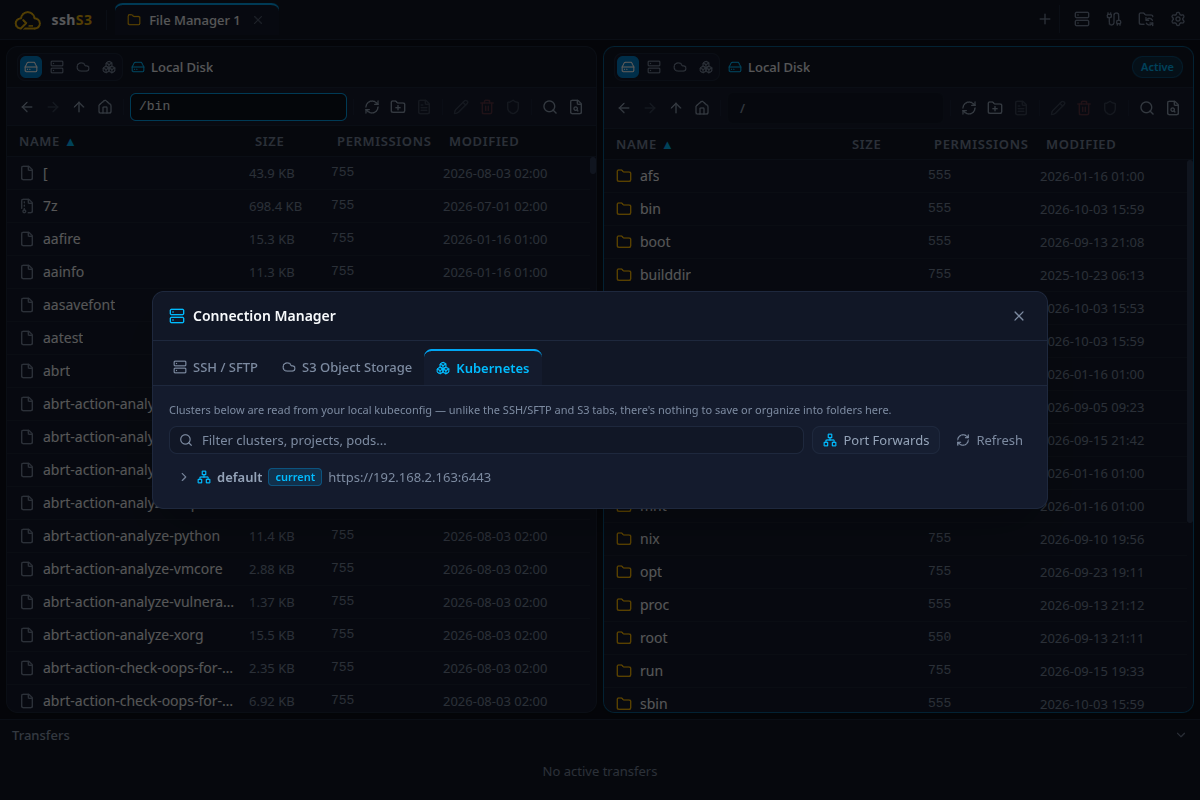The height and width of the screenshot is (800, 1200).
Task: Select abrt-action-analyze-xorg file
Action: 300,635
